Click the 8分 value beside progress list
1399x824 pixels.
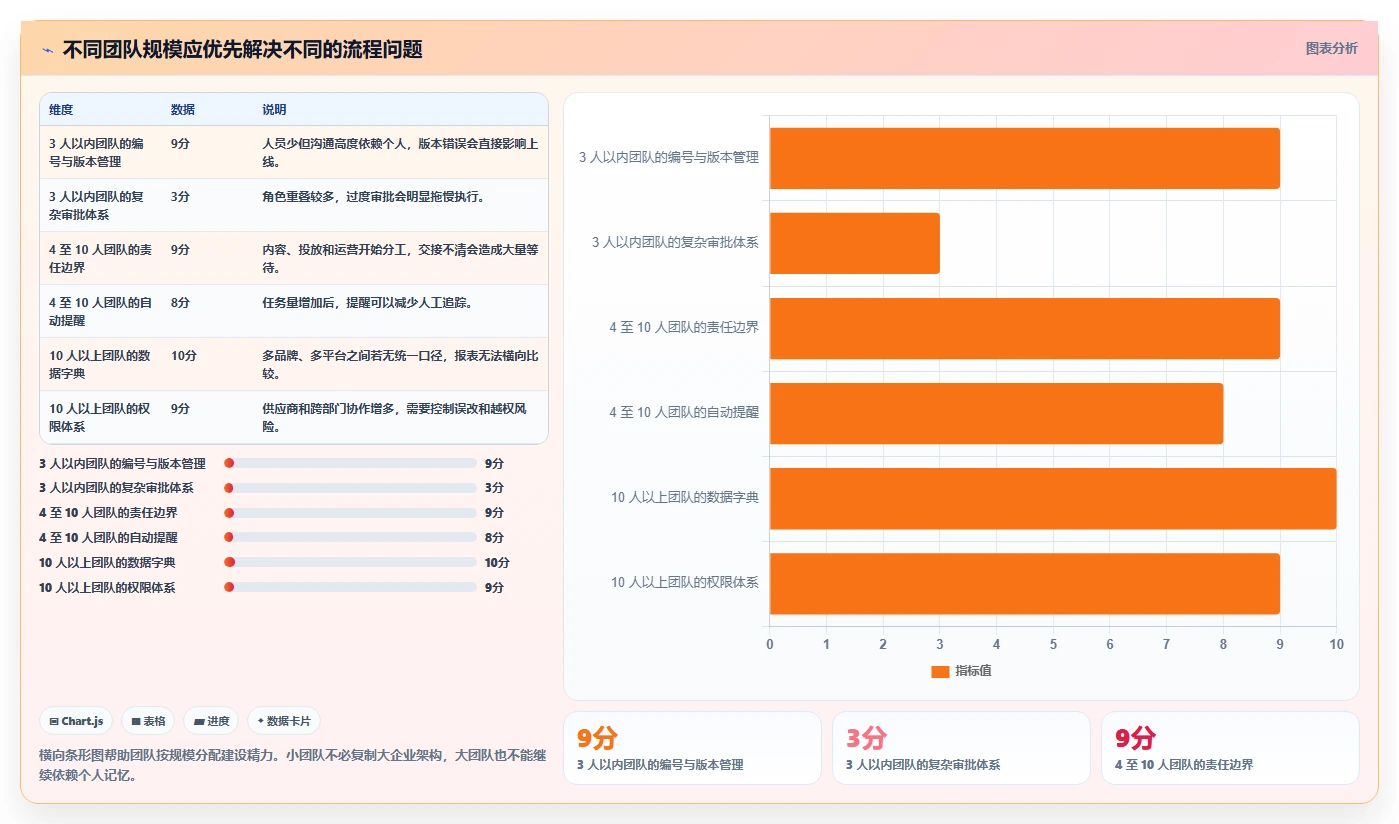pos(494,538)
